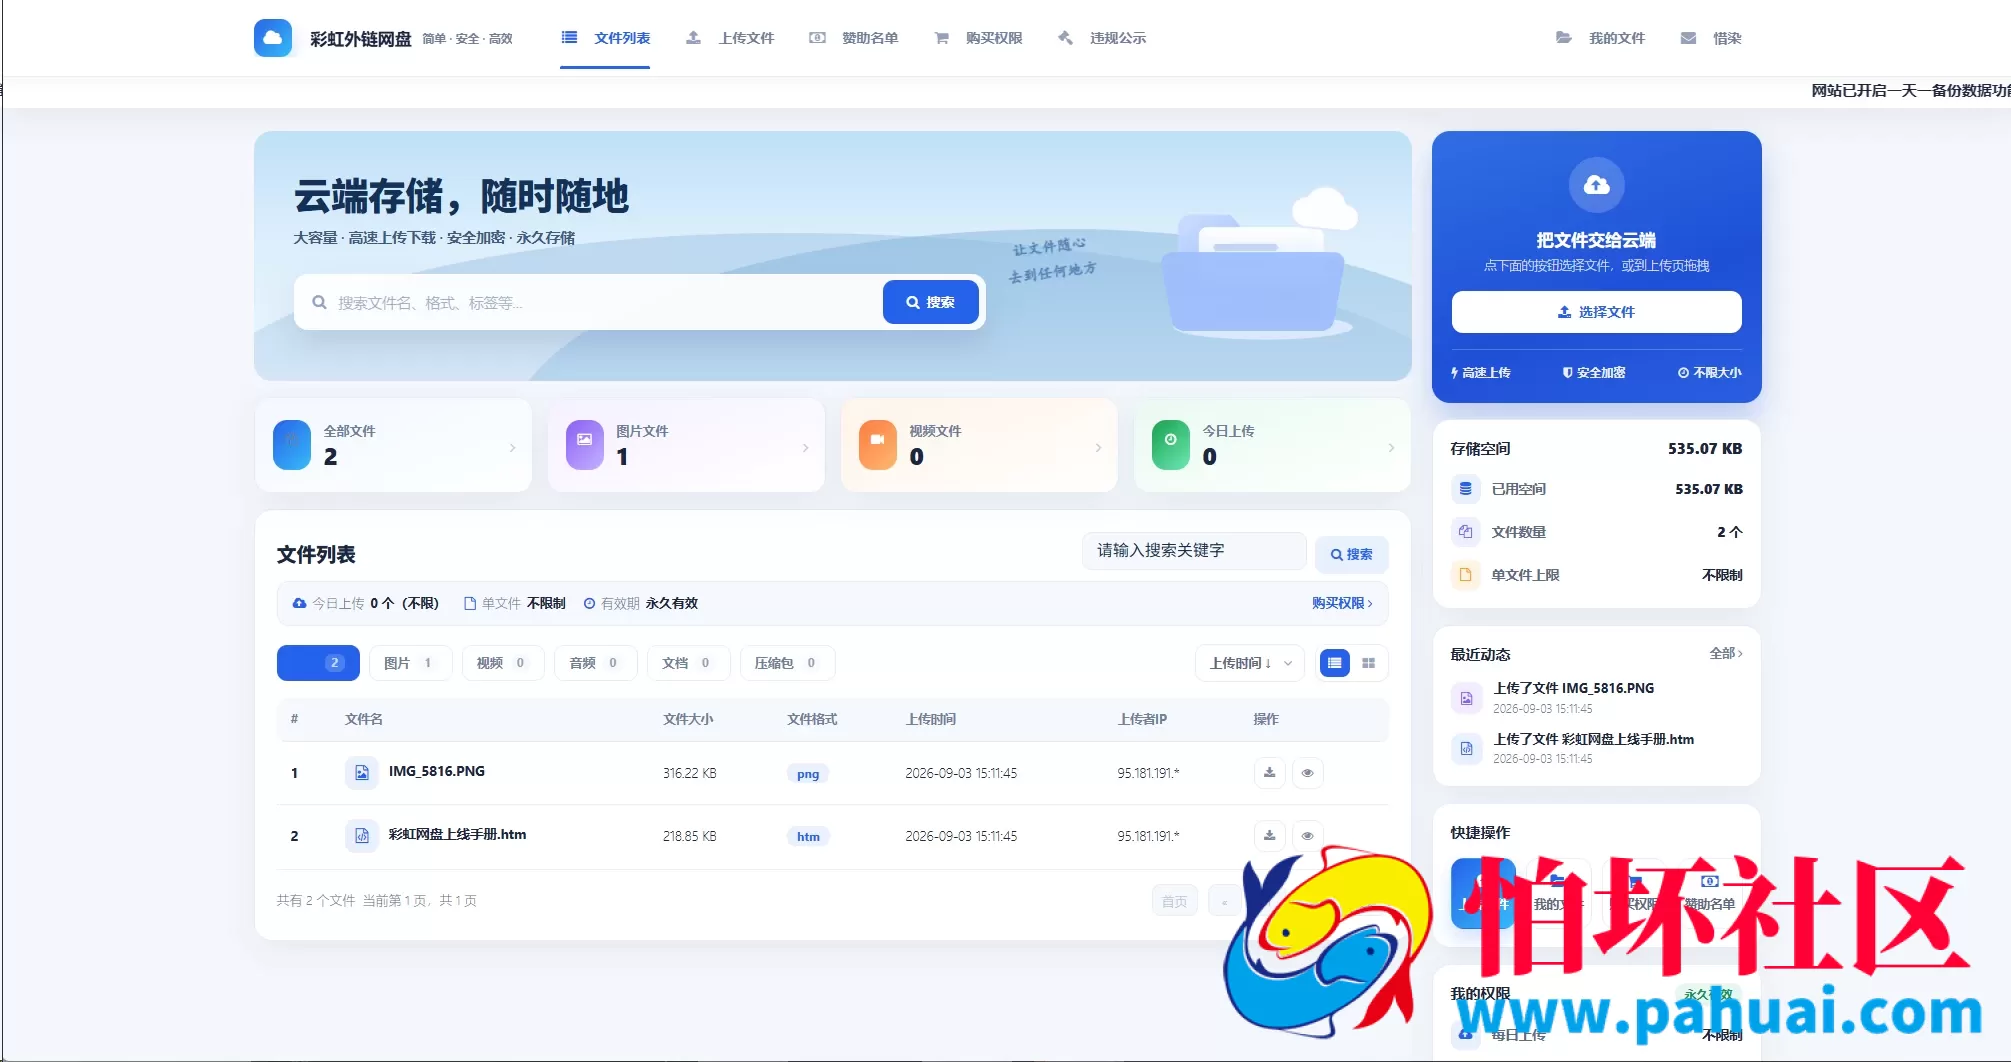Filter file list by 图片
Image resolution: width=2011 pixels, height=1062 pixels.
coord(410,663)
